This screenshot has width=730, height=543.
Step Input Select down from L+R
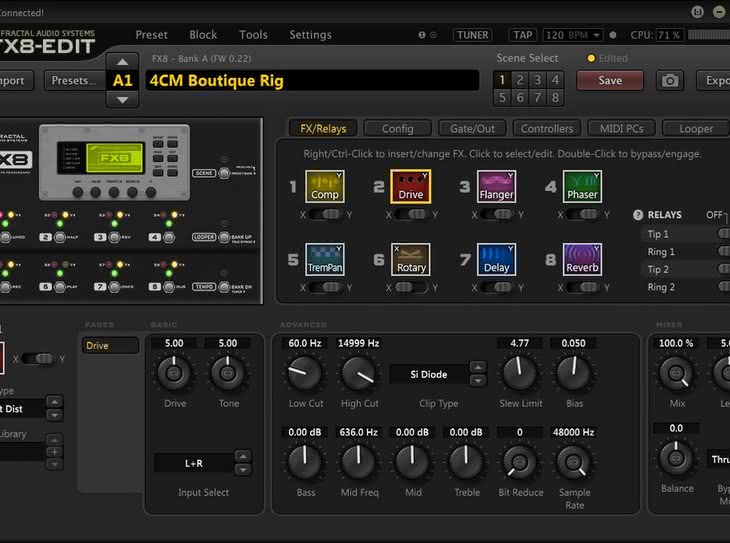[243, 470]
